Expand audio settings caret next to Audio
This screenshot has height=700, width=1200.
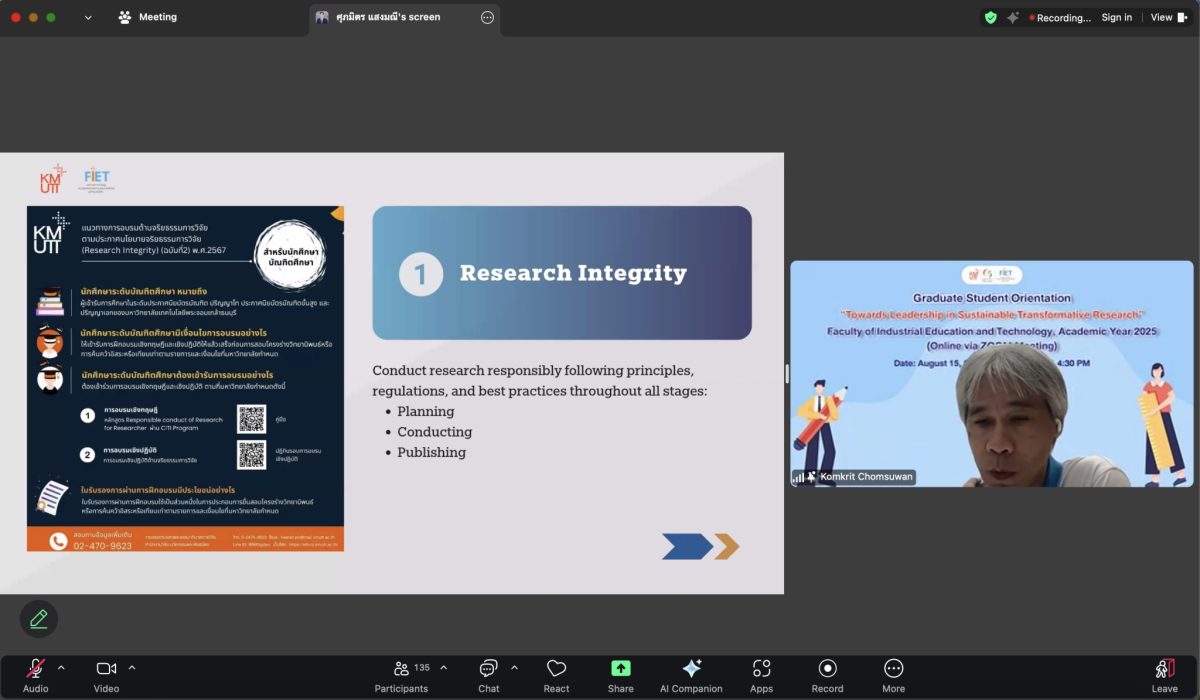(x=61, y=668)
